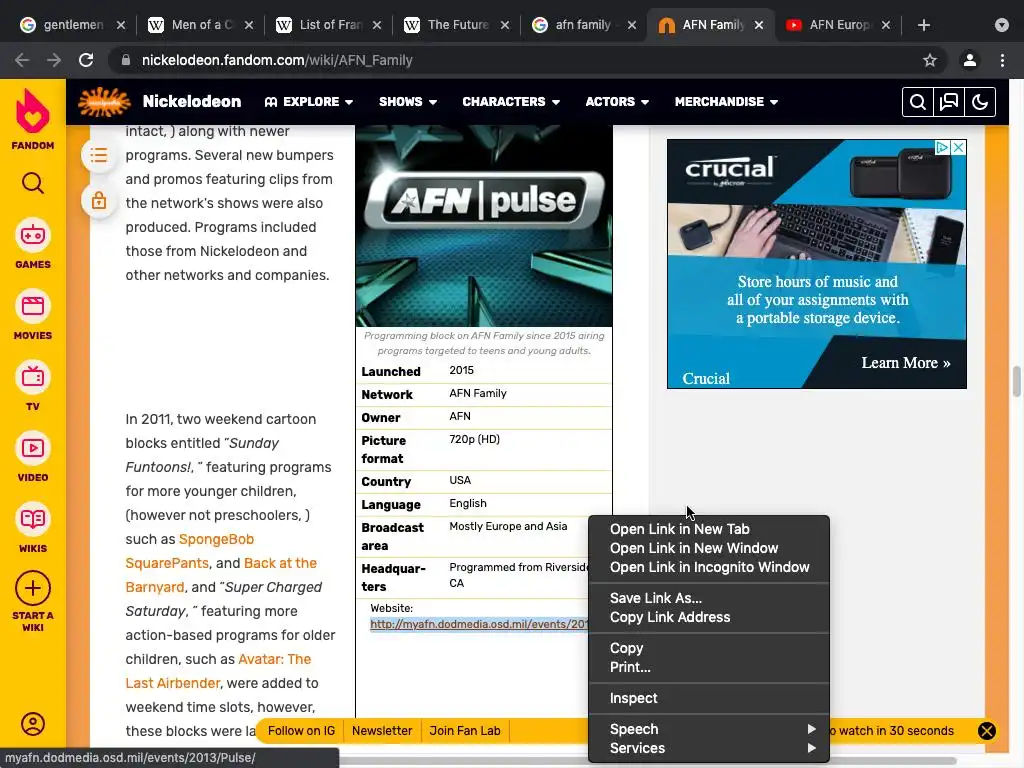The image size is (1024, 768).
Task: Open the Chrome profile icon
Action: pyautogui.click(x=970, y=60)
